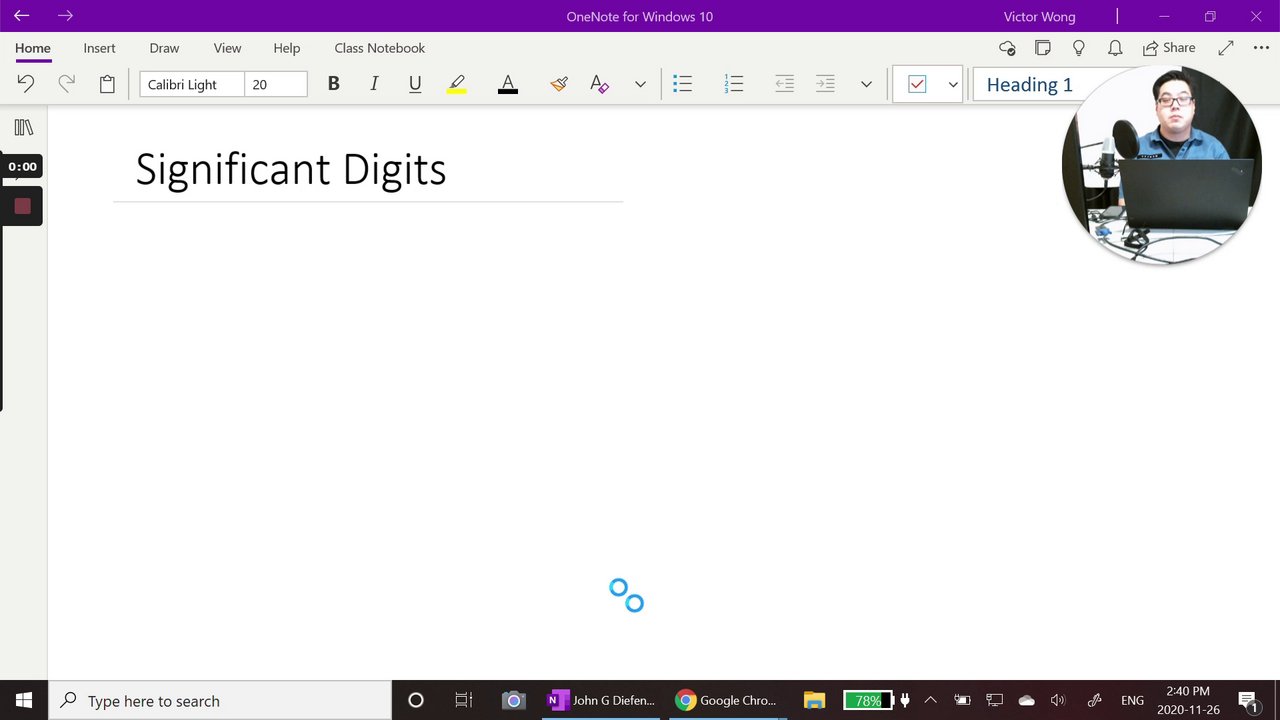The image size is (1280, 720).
Task: Add a To Do checkbox tag
Action: coord(917,85)
